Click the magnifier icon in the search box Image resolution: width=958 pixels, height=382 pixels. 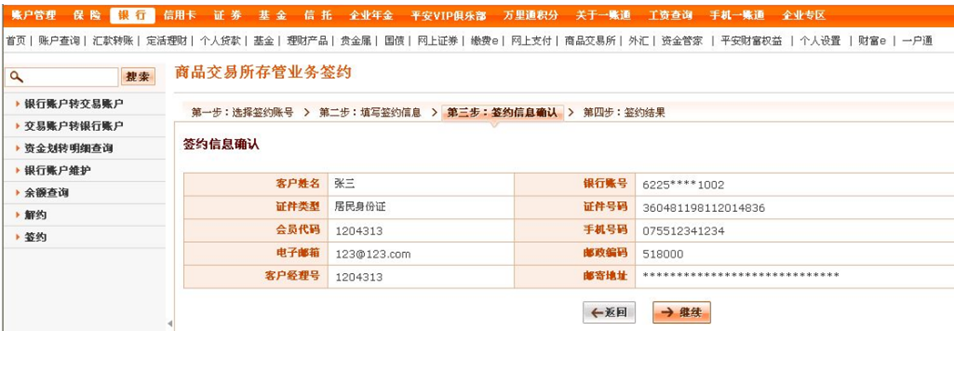(x=16, y=76)
